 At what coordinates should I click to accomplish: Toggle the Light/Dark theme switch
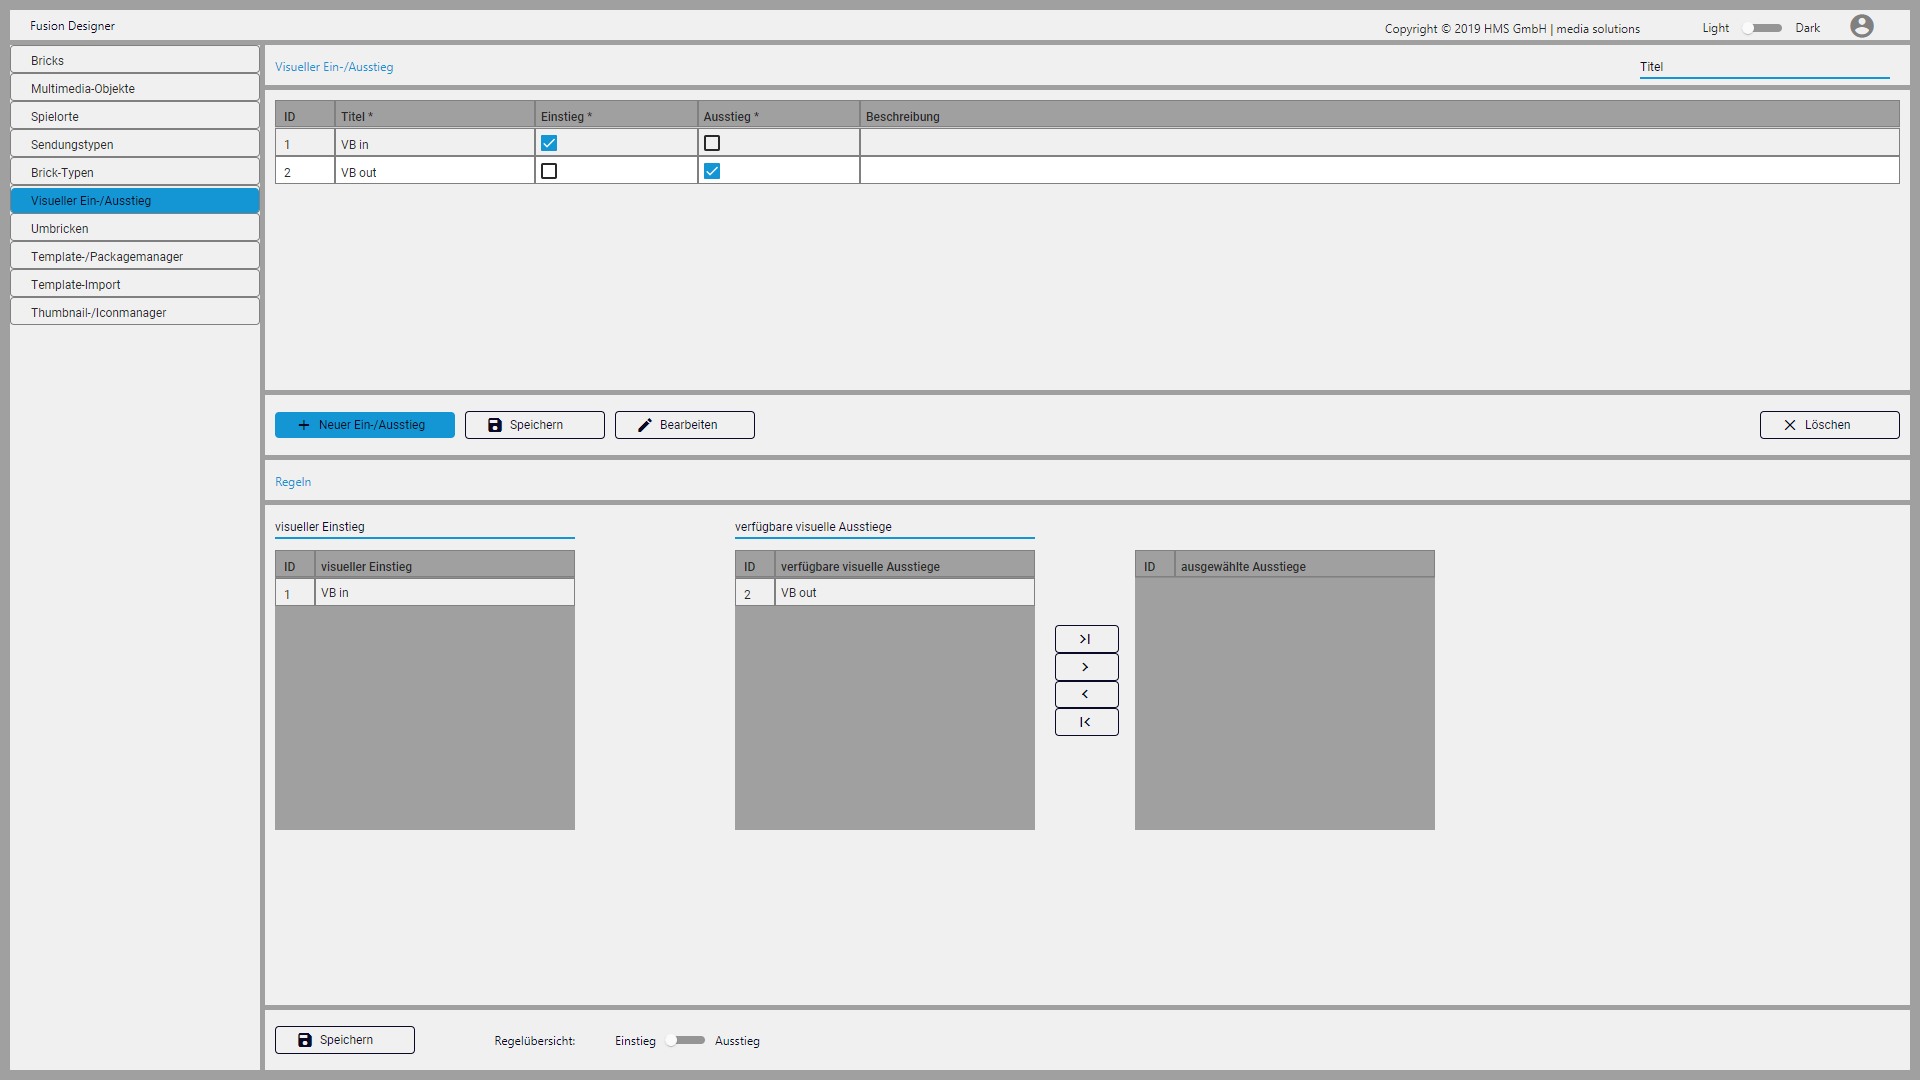click(x=1762, y=28)
